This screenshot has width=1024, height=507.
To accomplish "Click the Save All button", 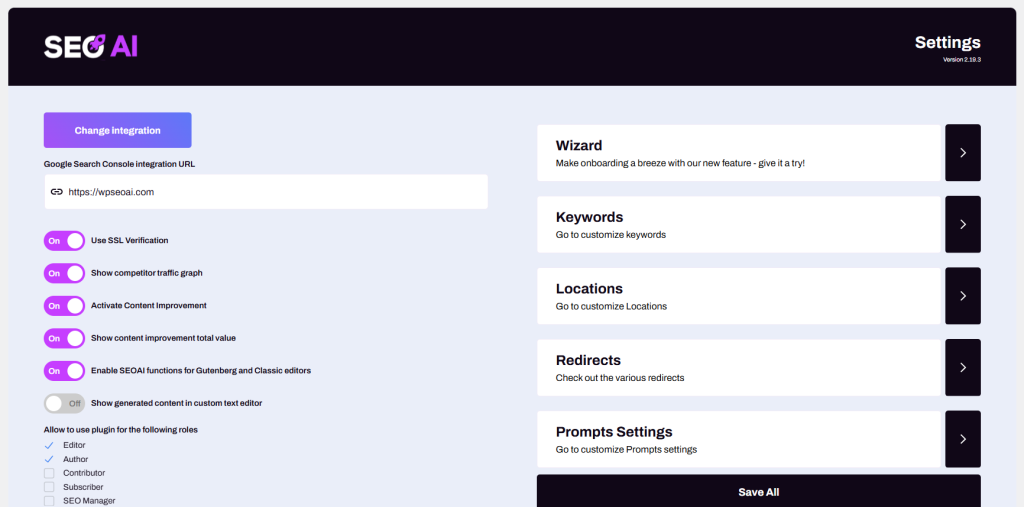I will (x=759, y=491).
